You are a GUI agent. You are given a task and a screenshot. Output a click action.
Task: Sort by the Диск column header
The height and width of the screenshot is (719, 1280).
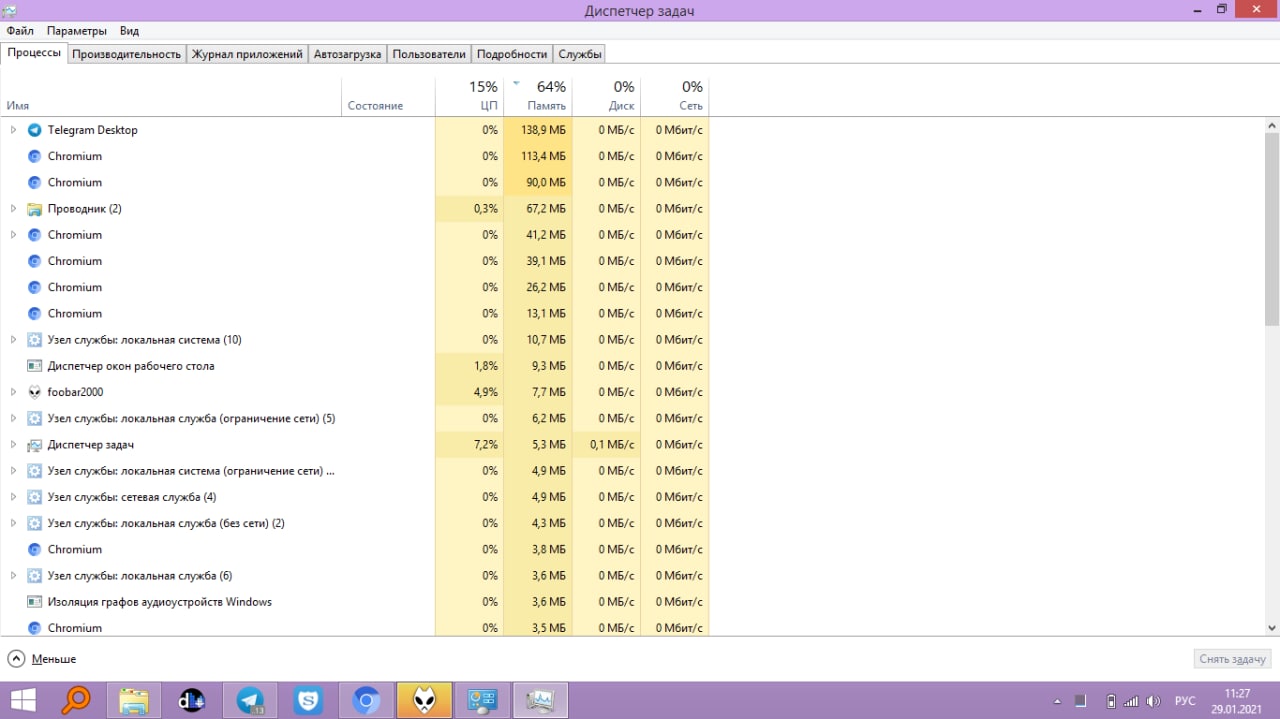[607, 96]
